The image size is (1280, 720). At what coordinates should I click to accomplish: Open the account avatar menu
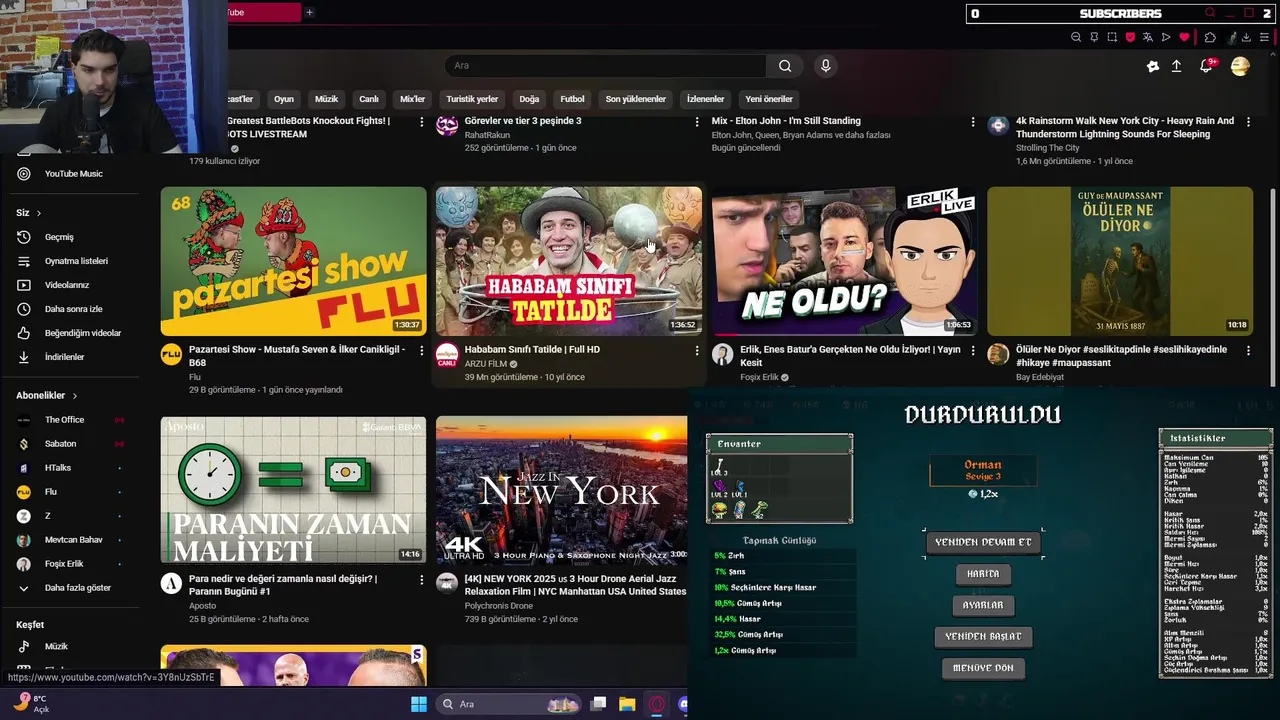(x=1240, y=66)
